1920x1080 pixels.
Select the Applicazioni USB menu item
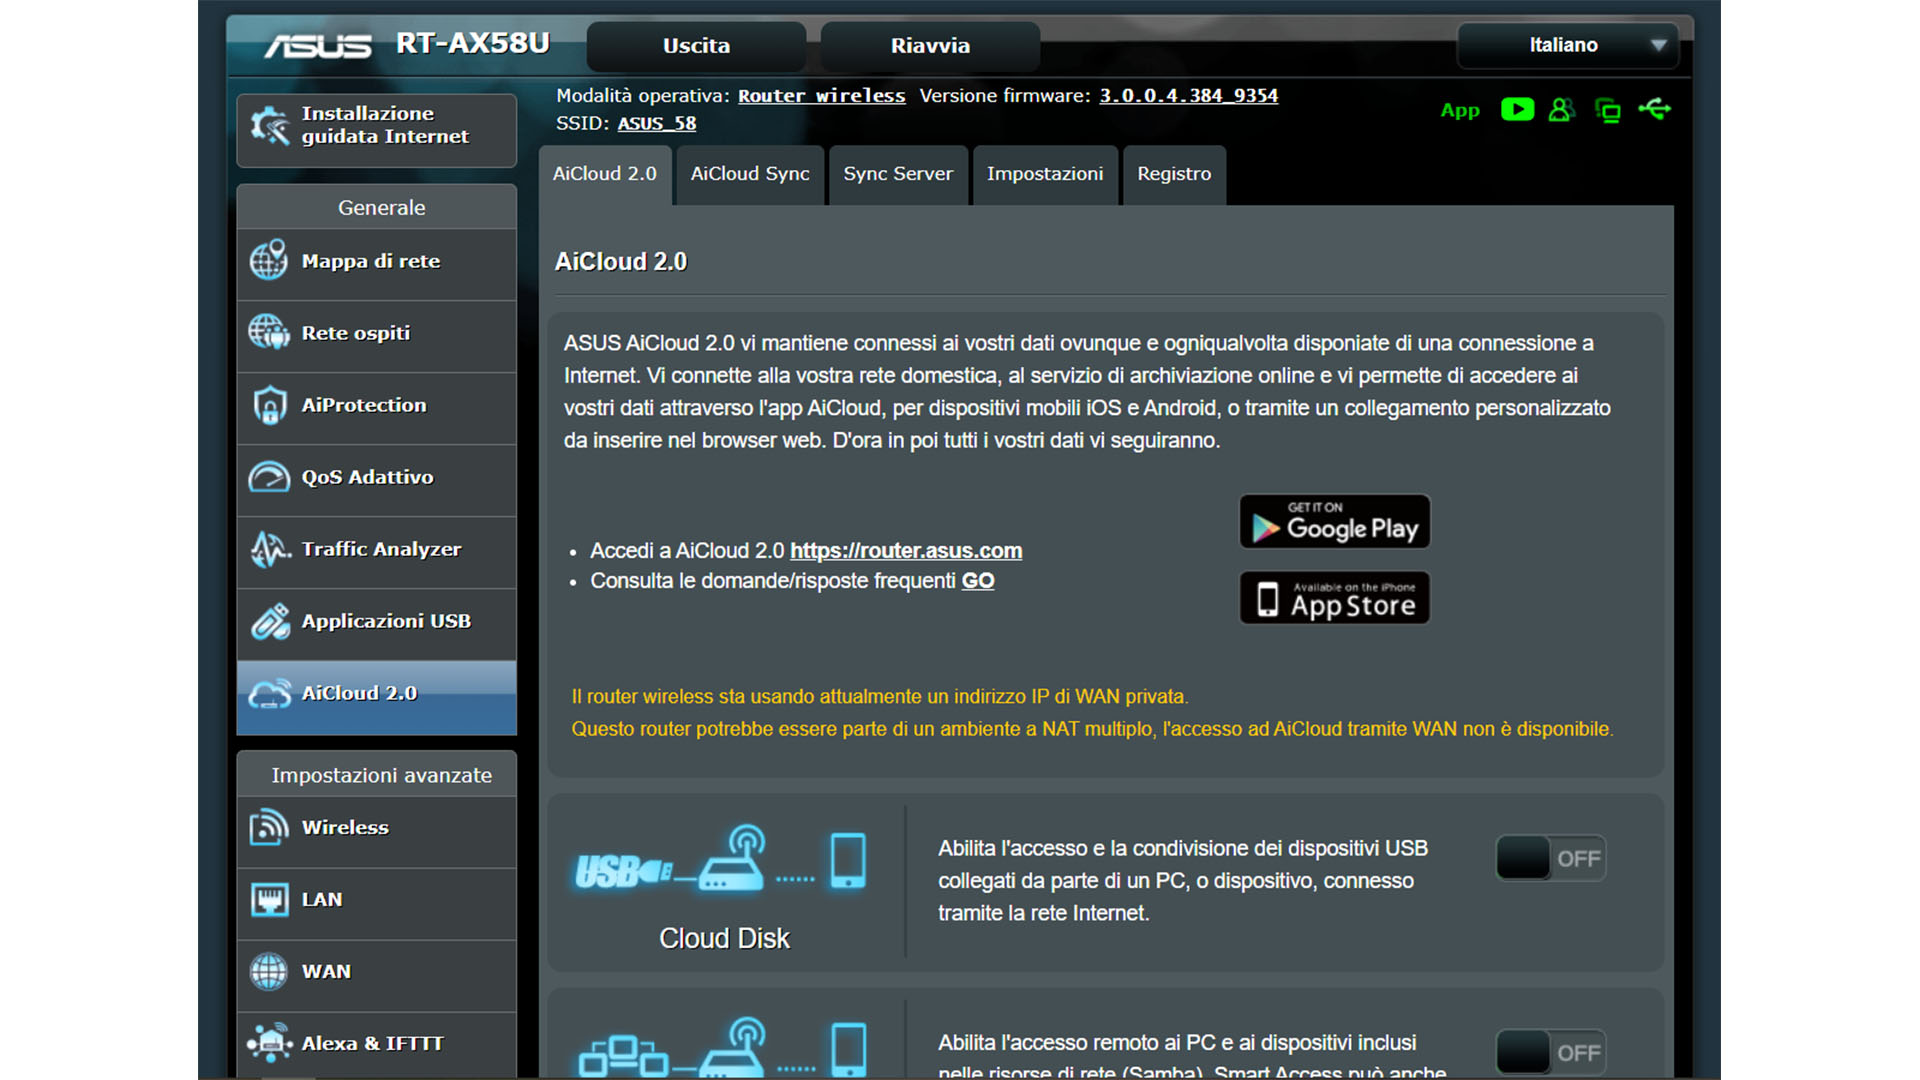tap(377, 622)
